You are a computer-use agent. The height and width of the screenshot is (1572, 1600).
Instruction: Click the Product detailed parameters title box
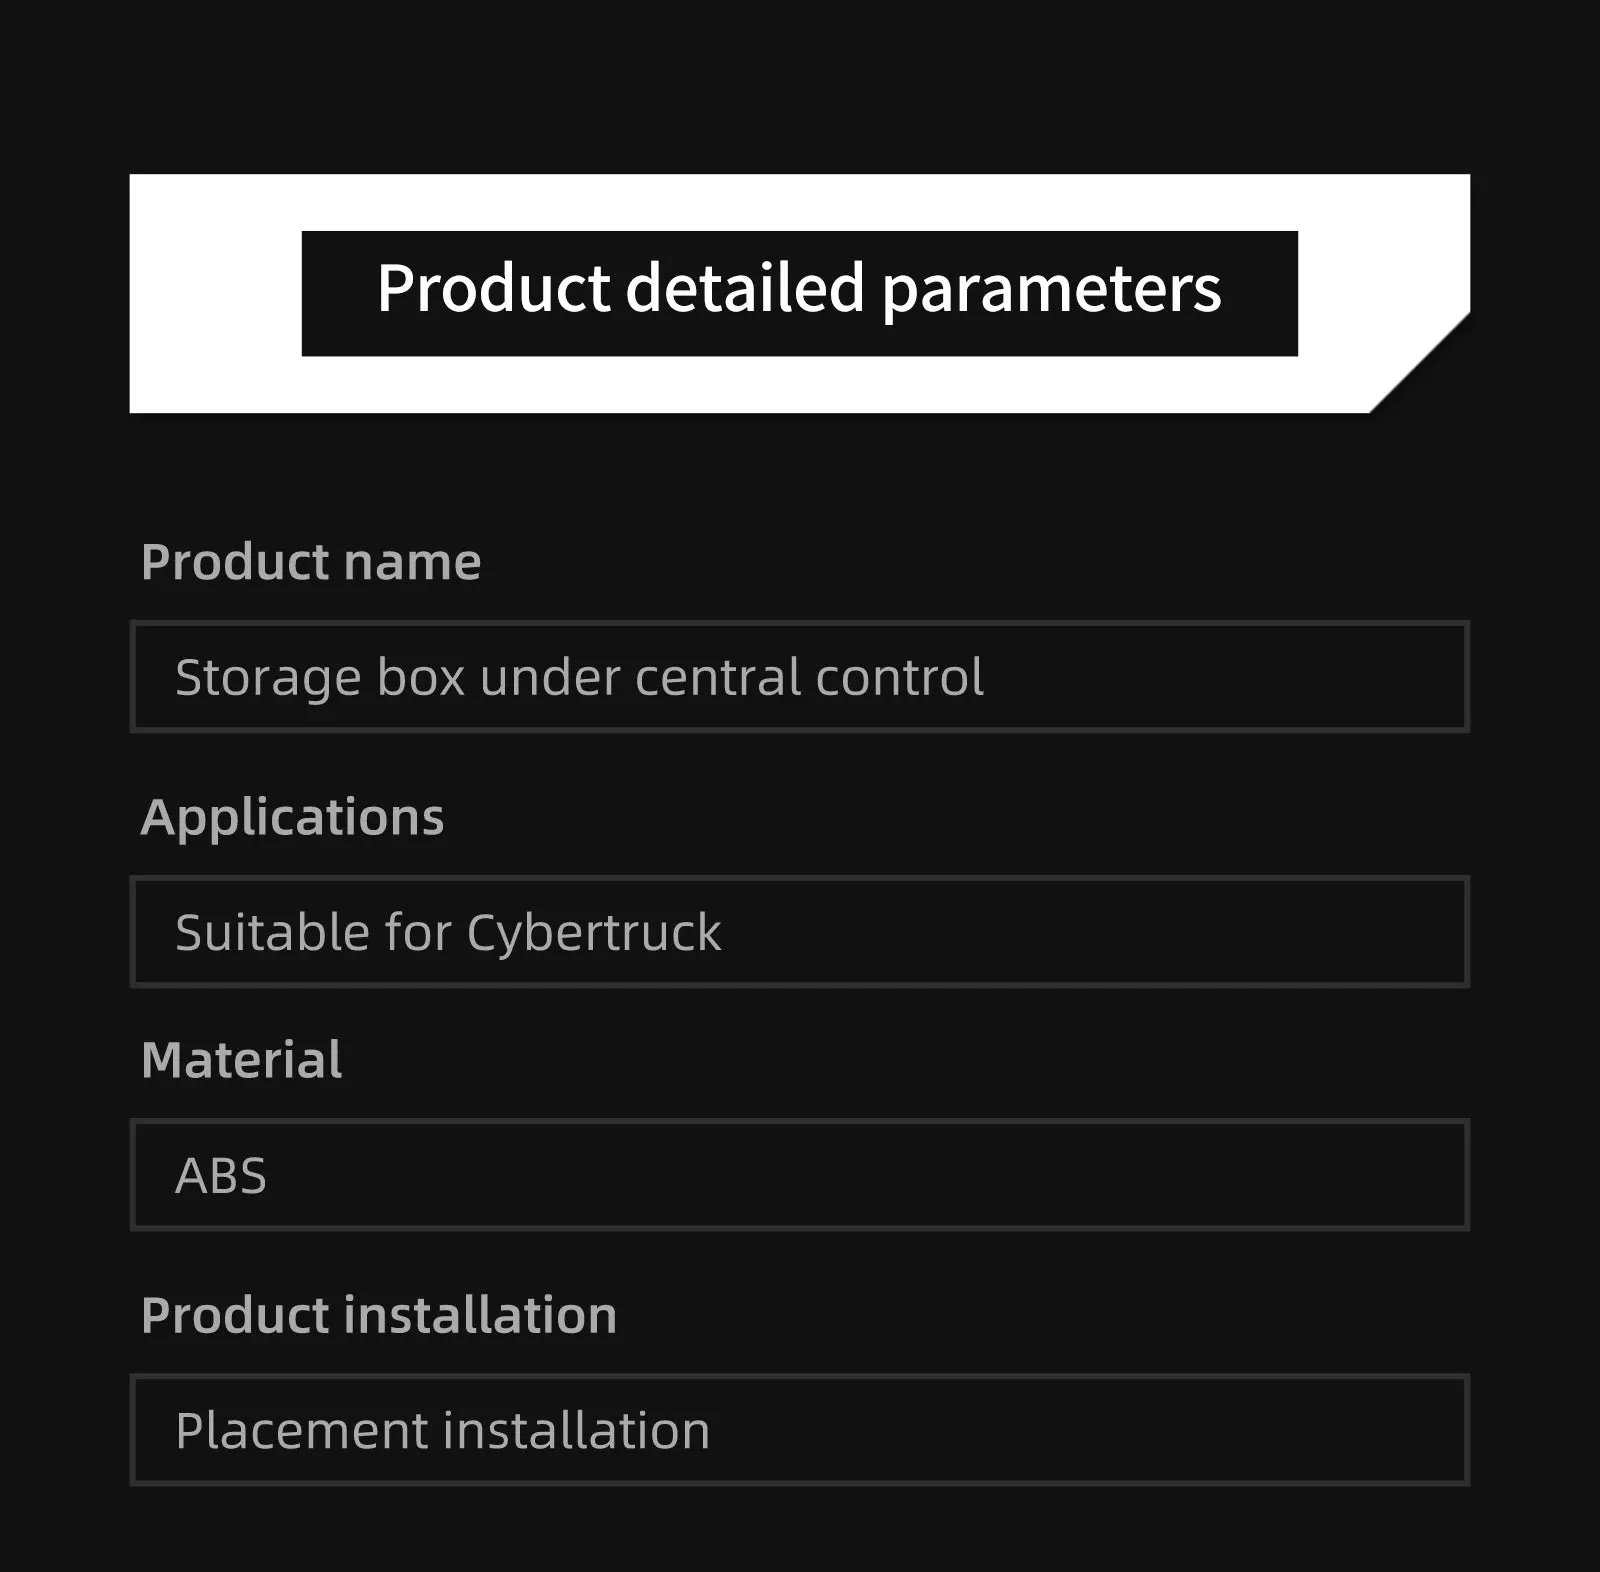[799, 293]
